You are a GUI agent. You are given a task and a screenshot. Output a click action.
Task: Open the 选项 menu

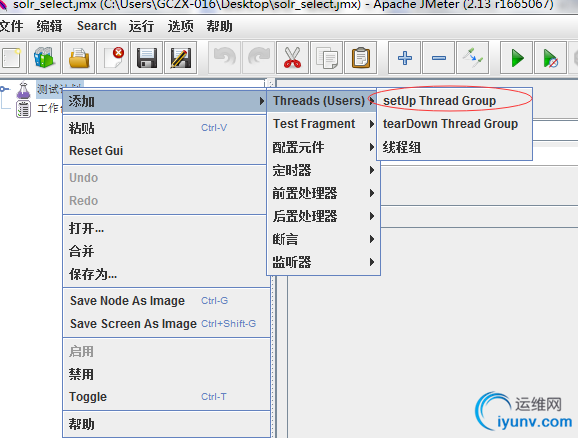pos(181,26)
